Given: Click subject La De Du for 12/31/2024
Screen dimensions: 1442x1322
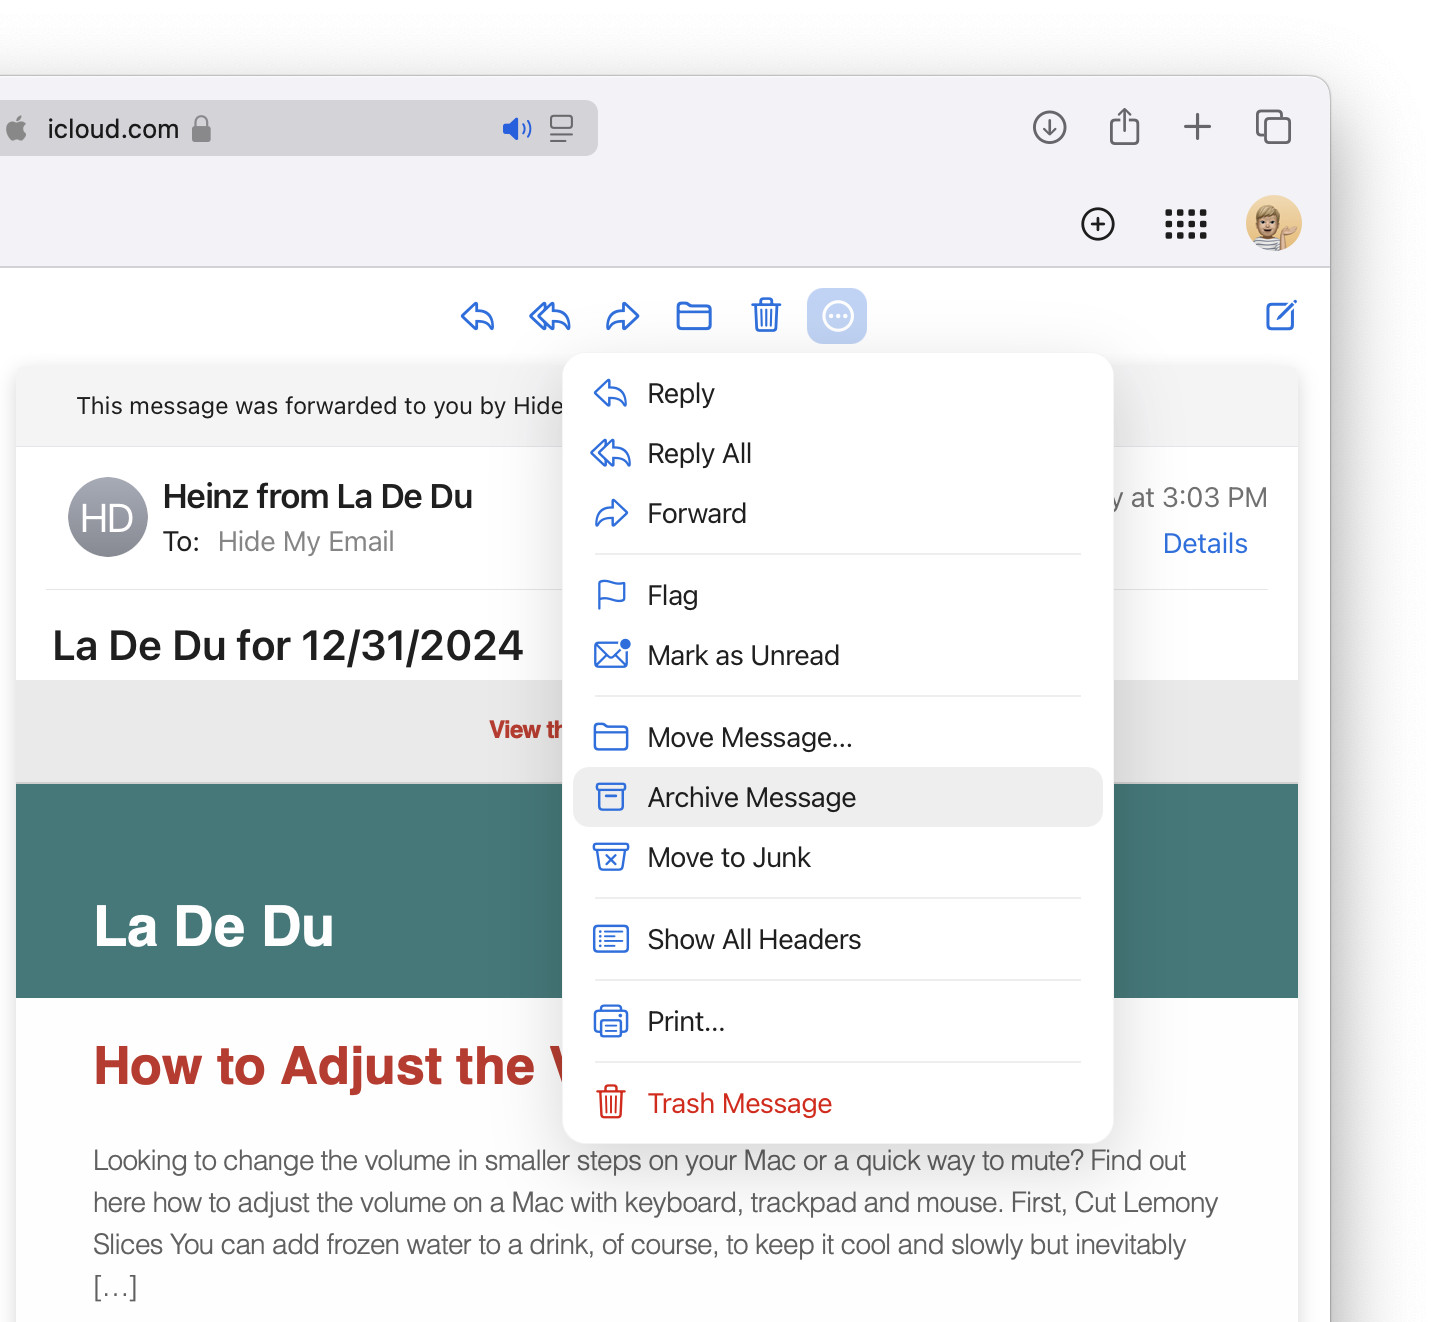Looking at the screenshot, I should point(288,646).
